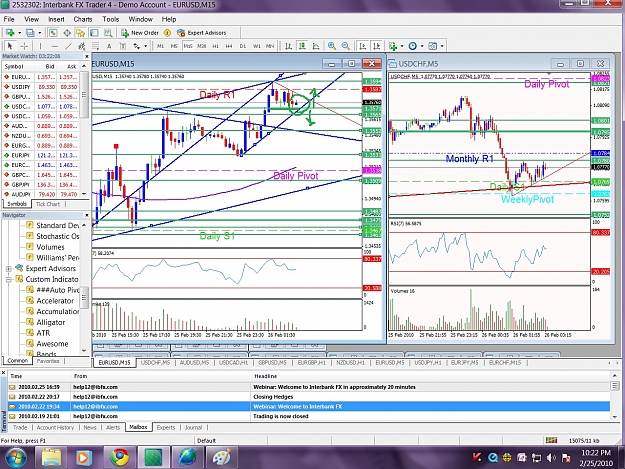
Task: Open the Favorites tab in Navigator
Action: (48, 361)
